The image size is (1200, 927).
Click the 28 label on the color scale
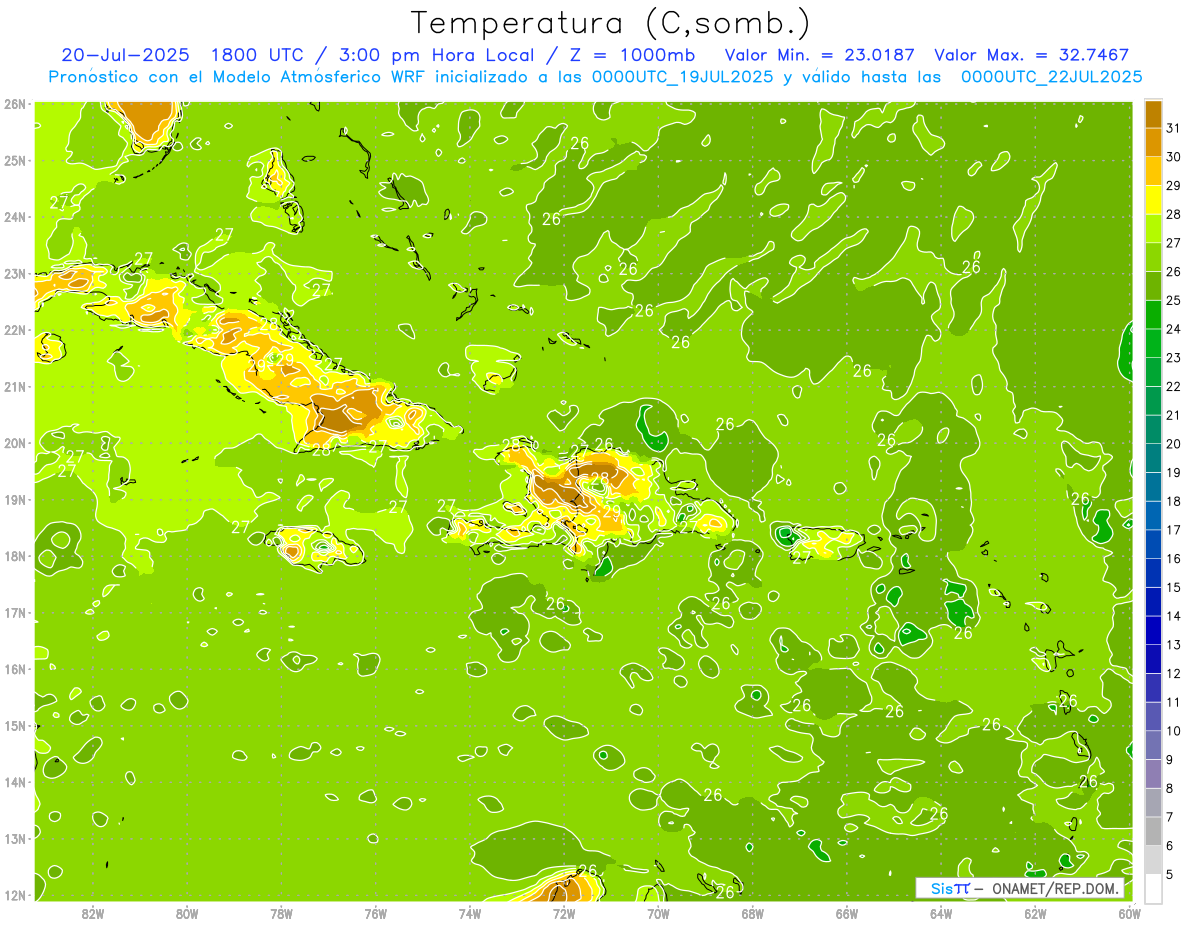tap(1173, 214)
